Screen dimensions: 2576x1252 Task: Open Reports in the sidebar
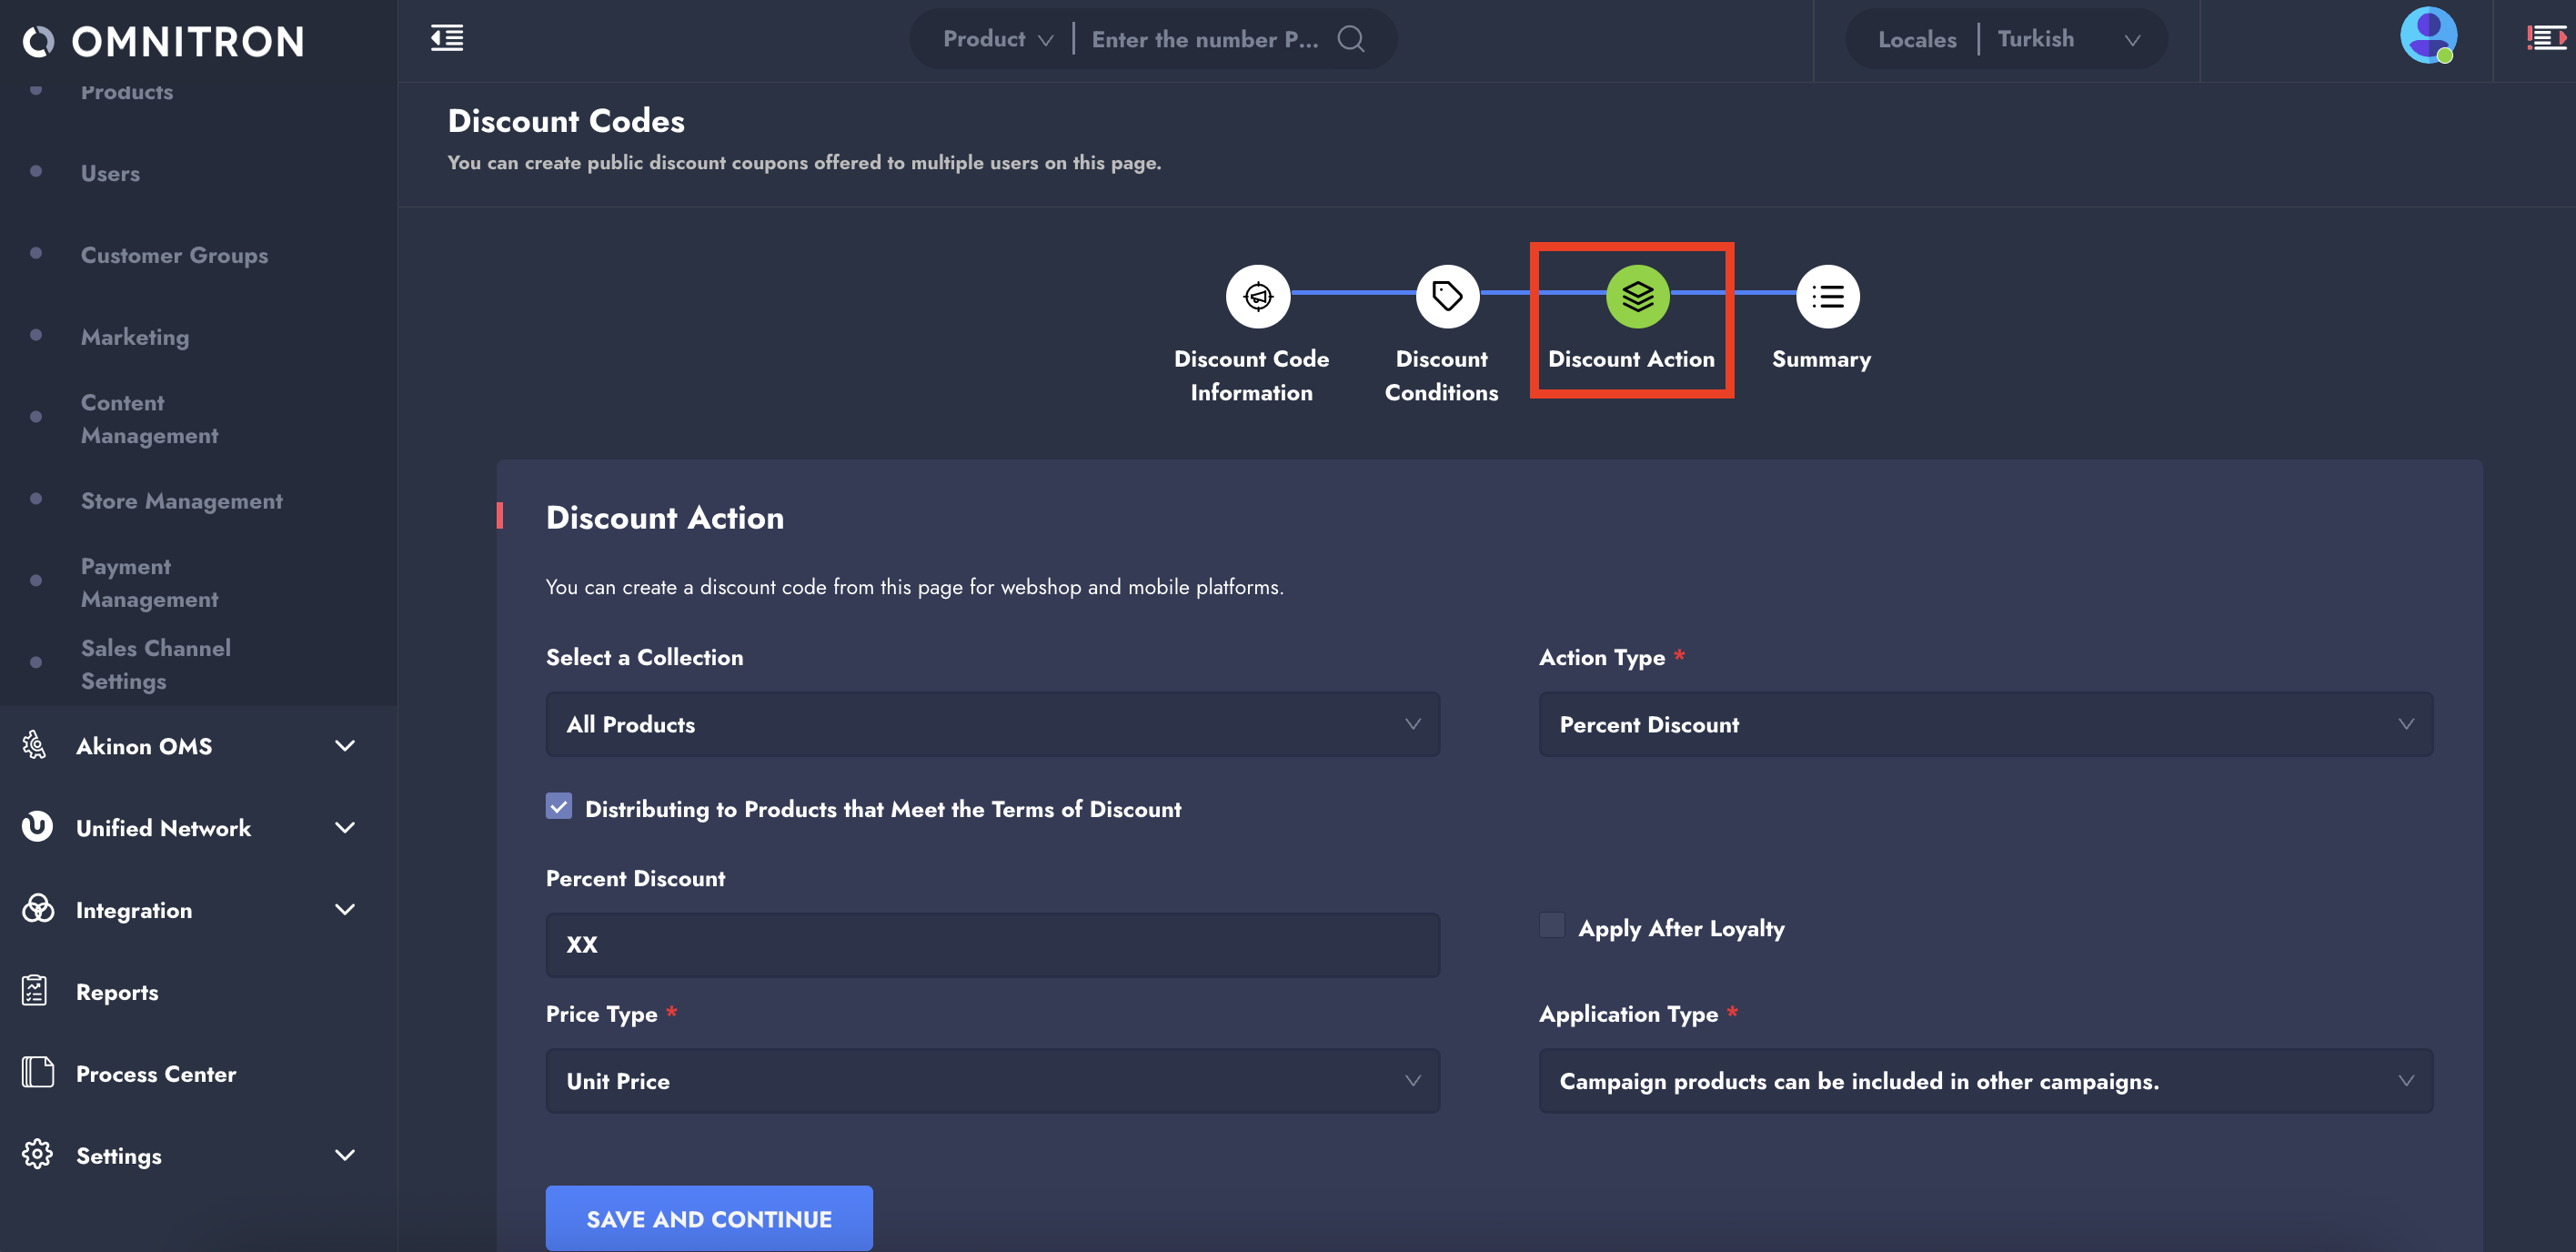click(x=117, y=992)
